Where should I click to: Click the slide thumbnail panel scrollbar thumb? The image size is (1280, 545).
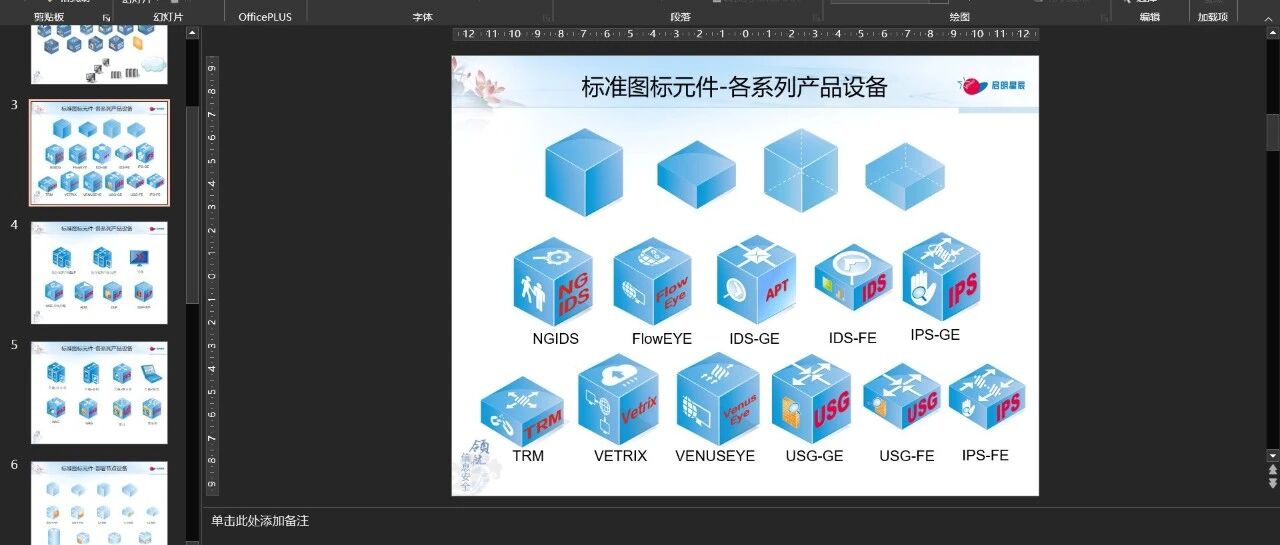(192, 205)
